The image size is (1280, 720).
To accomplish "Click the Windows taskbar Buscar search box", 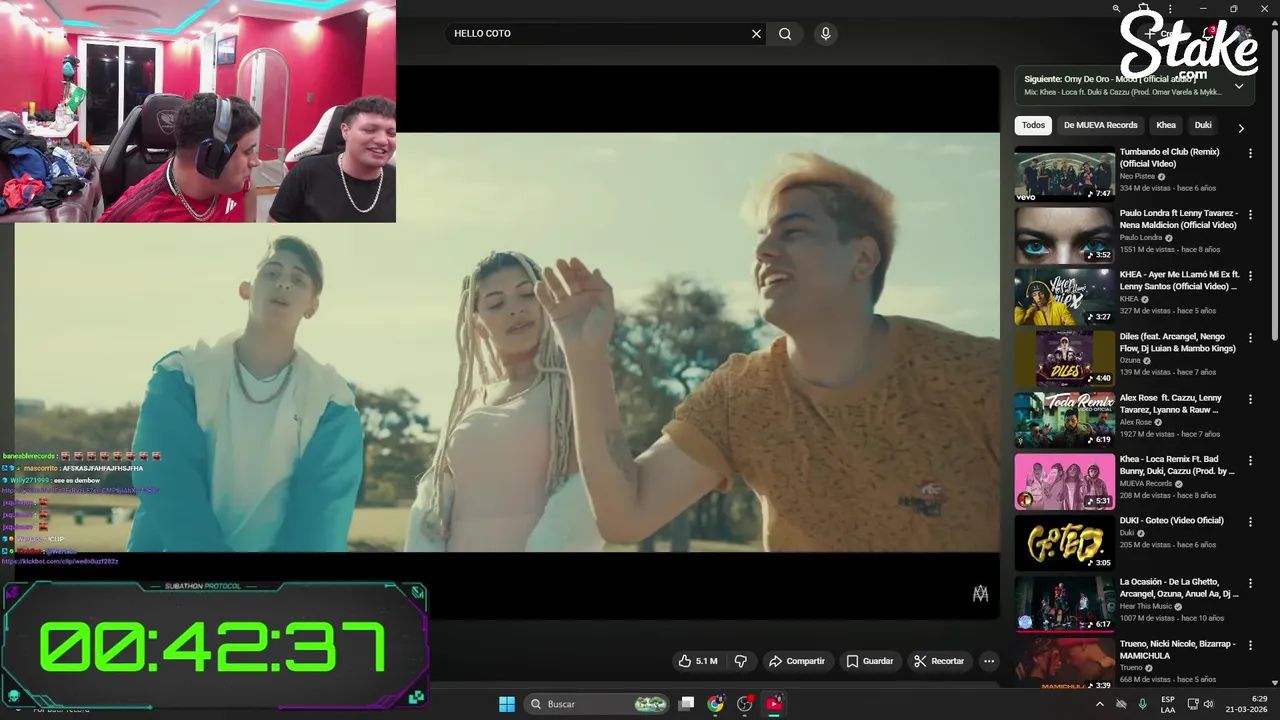I will tap(597, 704).
